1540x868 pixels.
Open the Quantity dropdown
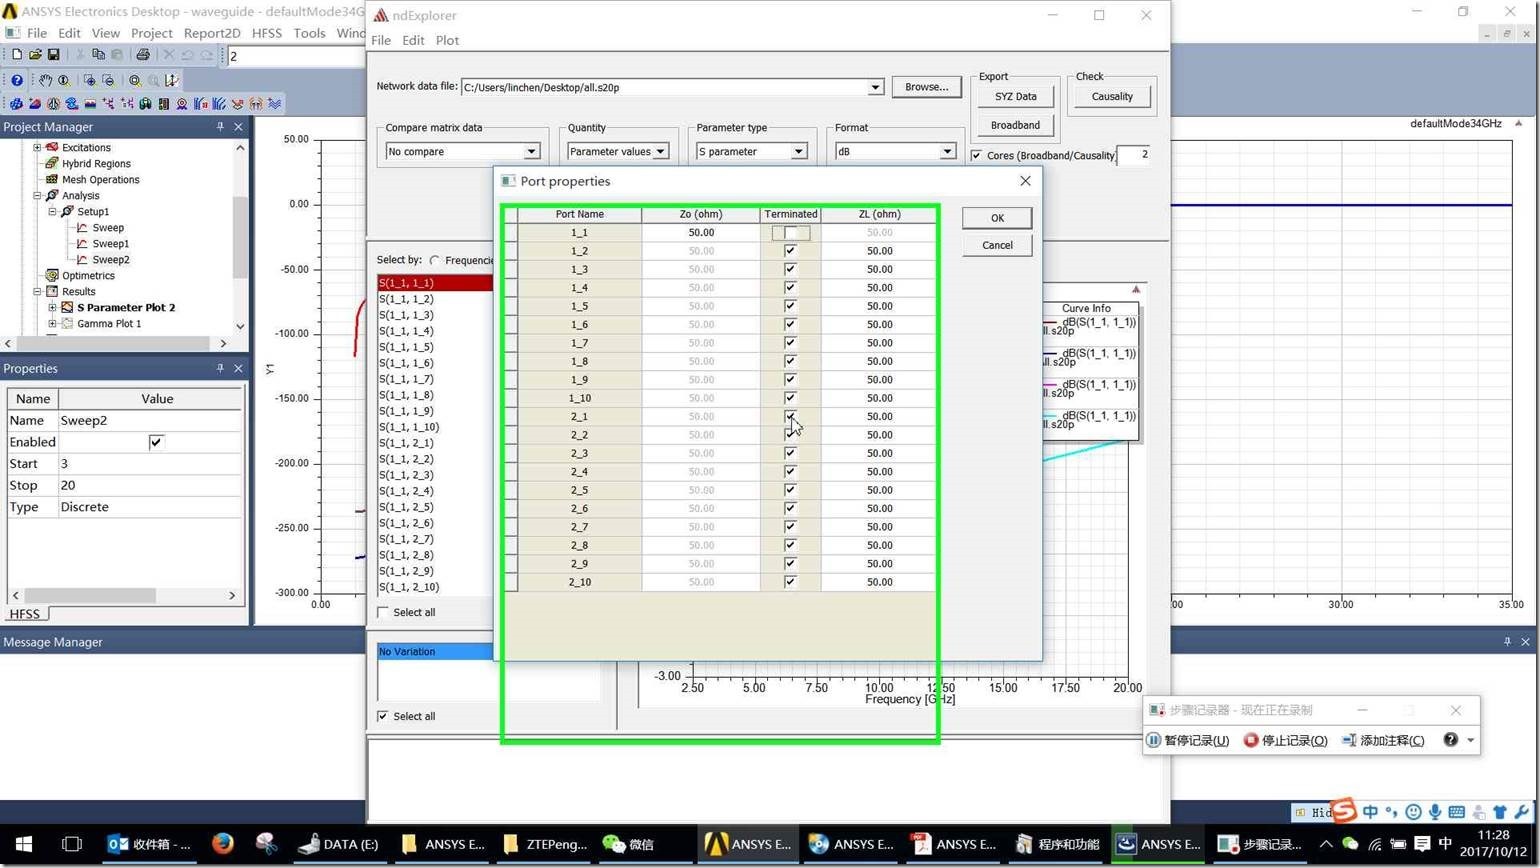[660, 151]
